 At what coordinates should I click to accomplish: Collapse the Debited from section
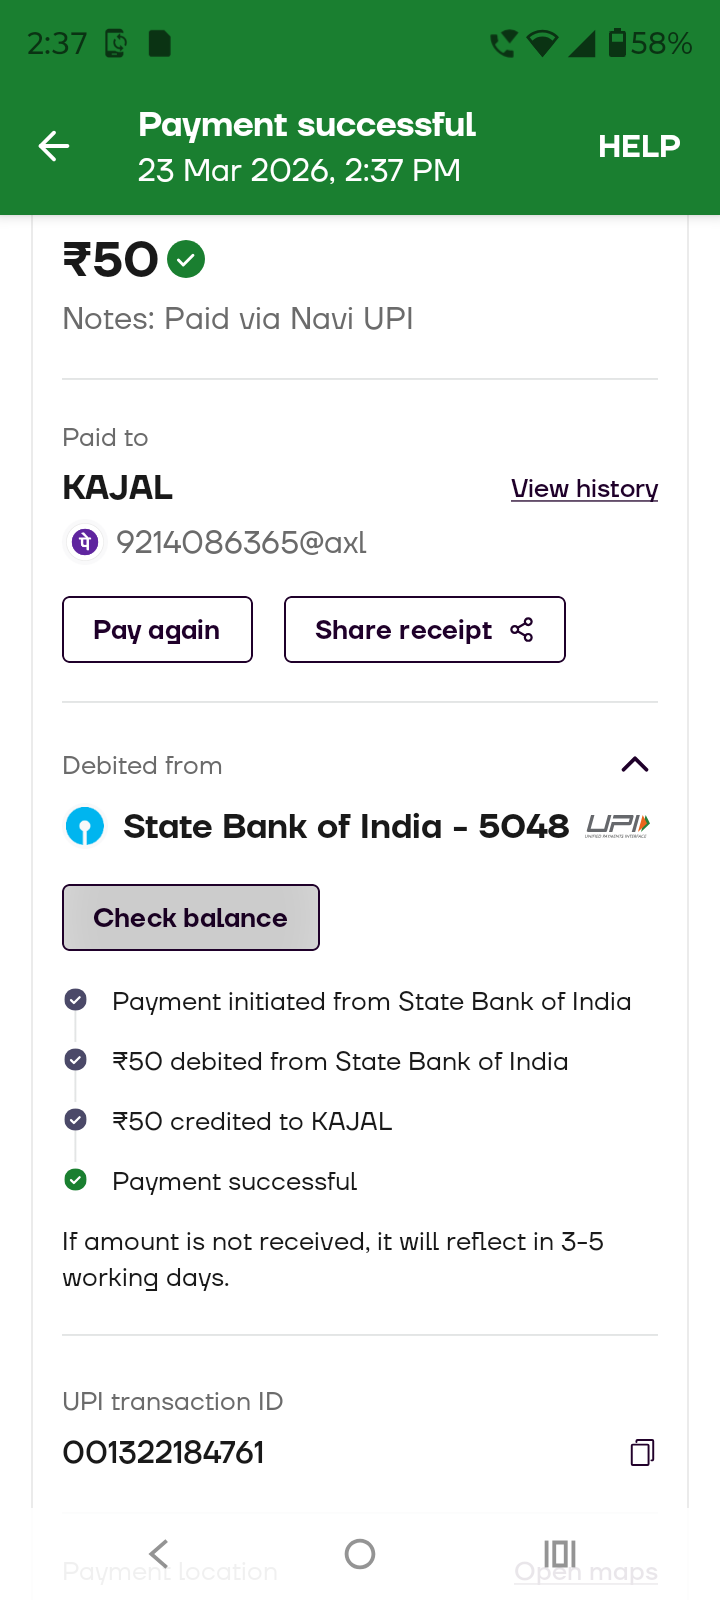(x=635, y=765)
